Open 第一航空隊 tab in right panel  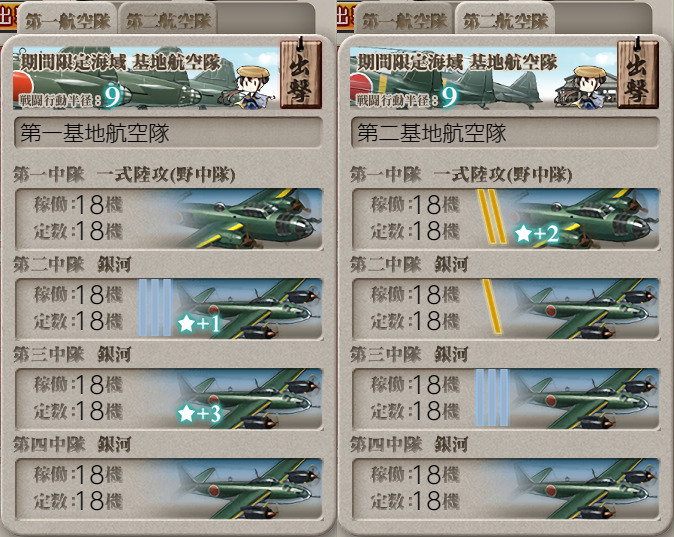point(404,21)
